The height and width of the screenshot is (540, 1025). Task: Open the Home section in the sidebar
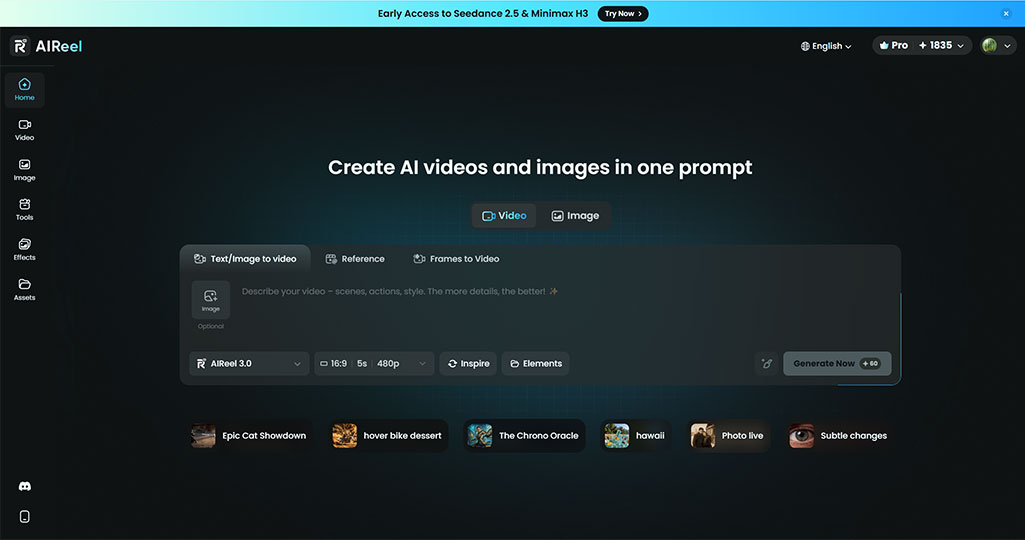point(24,90)
